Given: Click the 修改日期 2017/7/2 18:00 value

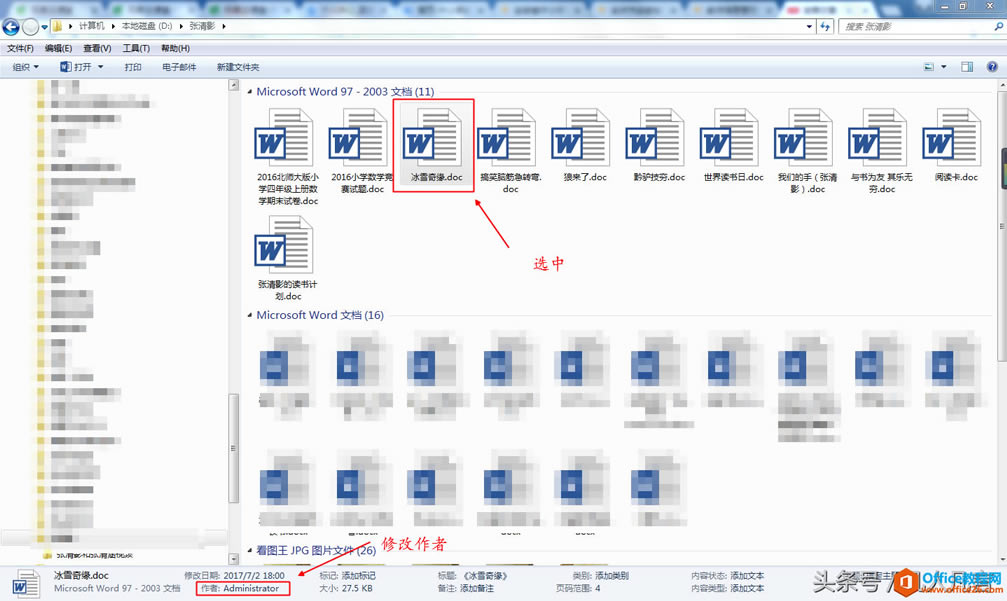Looking at the screenshot, I should tap(254, 576).
